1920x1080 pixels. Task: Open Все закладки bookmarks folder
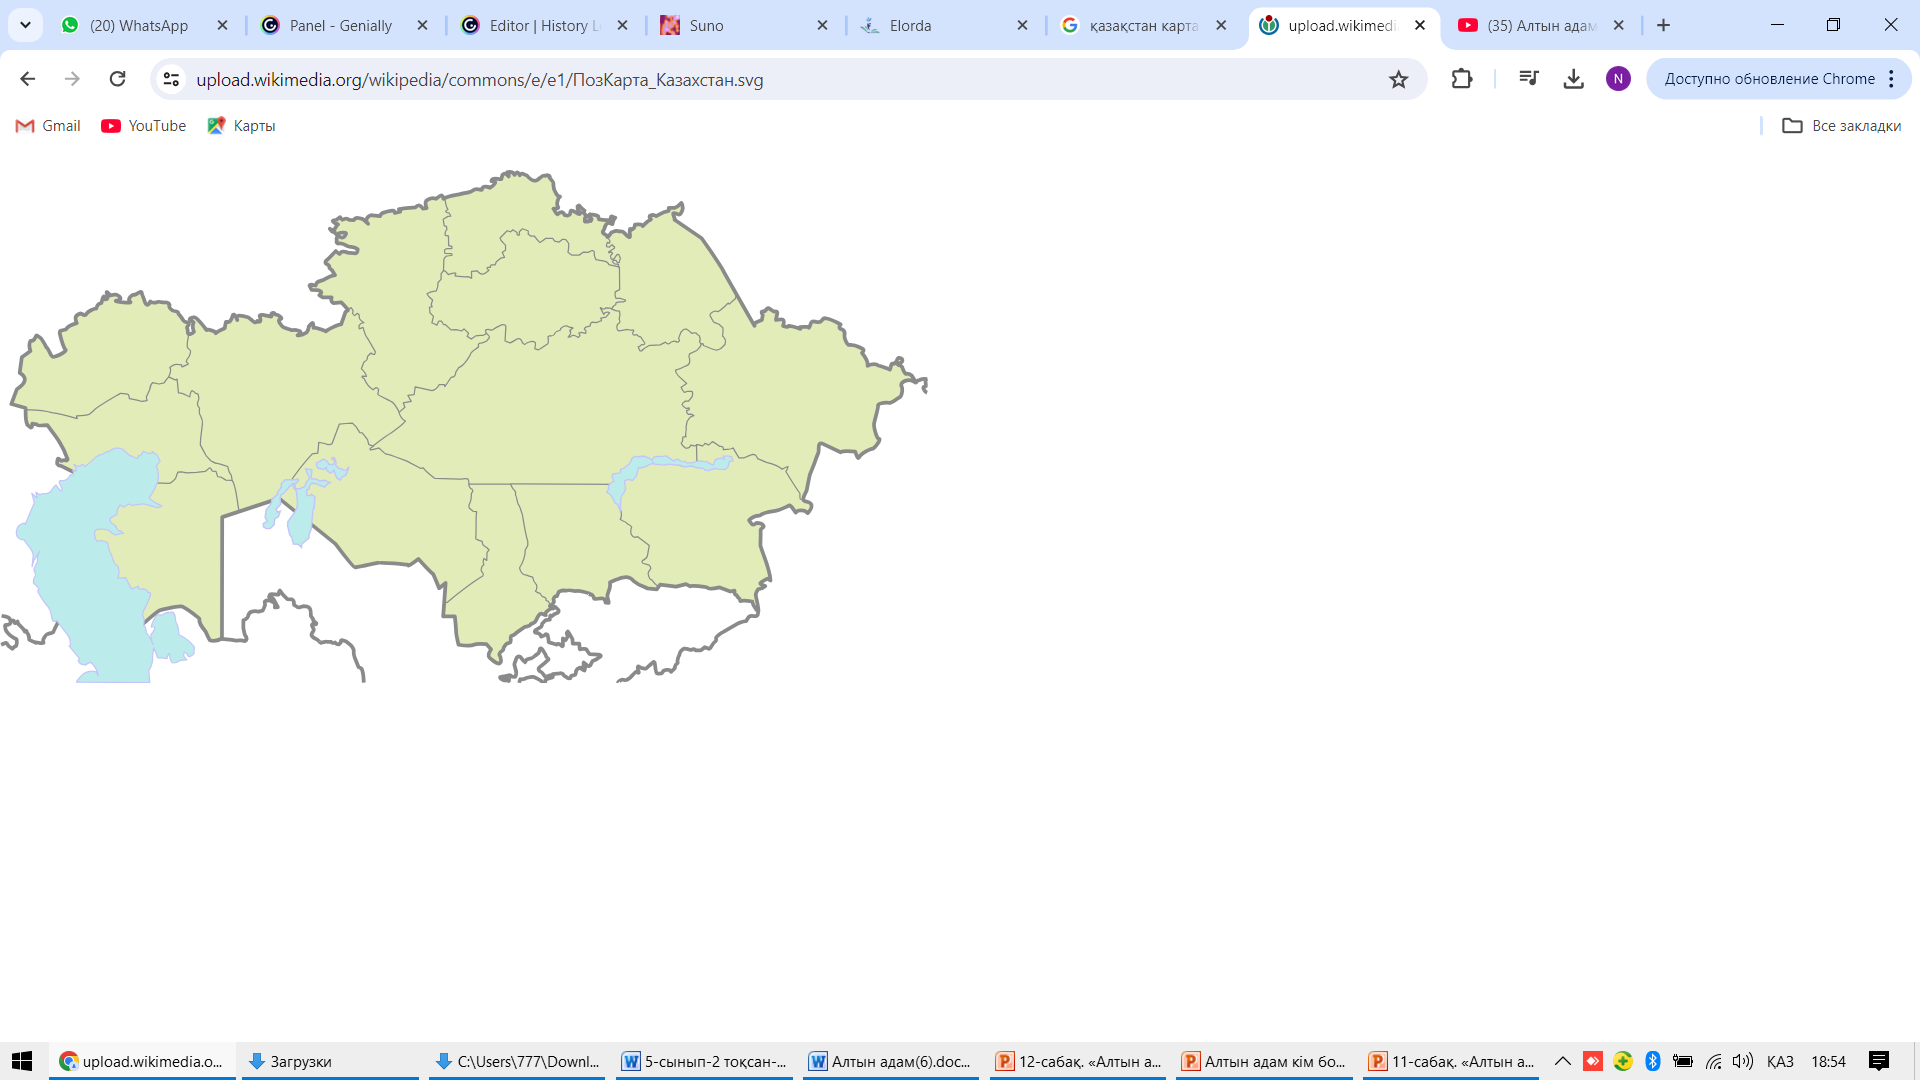point(1841,125)
